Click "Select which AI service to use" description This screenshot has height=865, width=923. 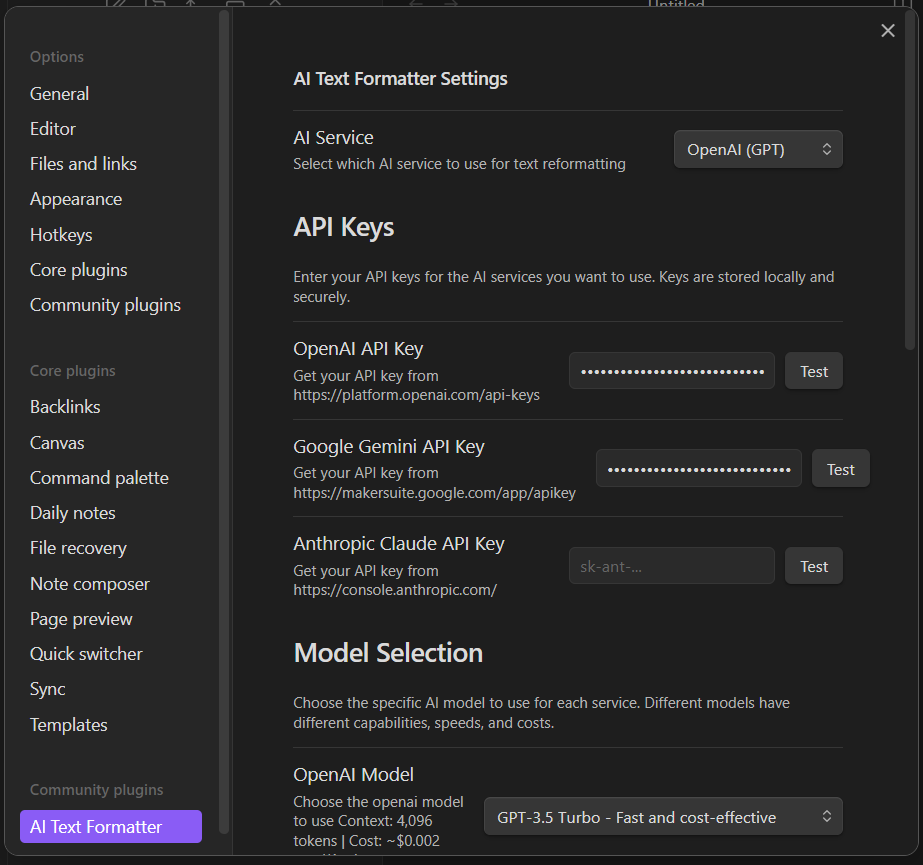coord(459,164)
